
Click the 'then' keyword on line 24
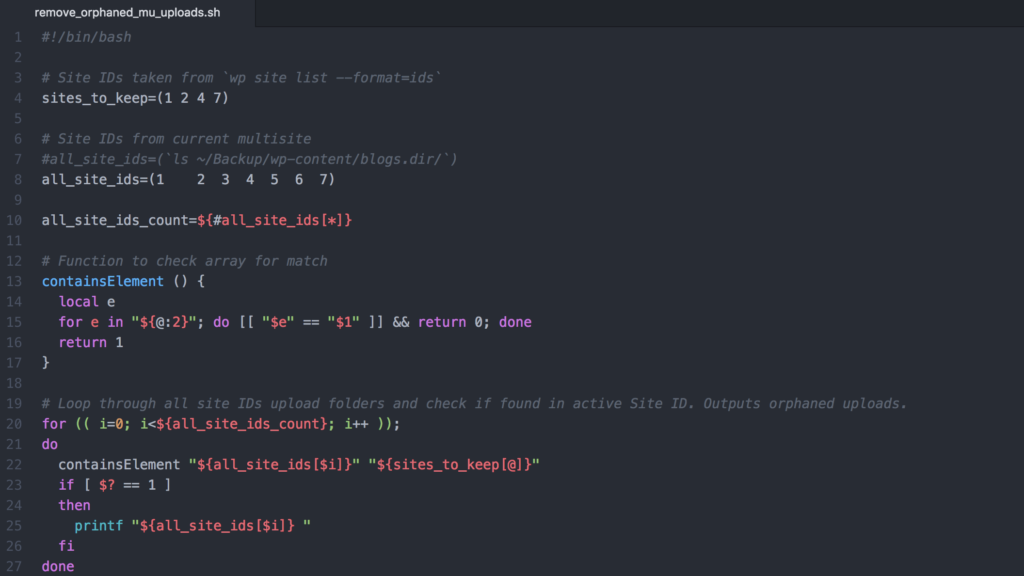pyautogui.click(x=75, y=505)
